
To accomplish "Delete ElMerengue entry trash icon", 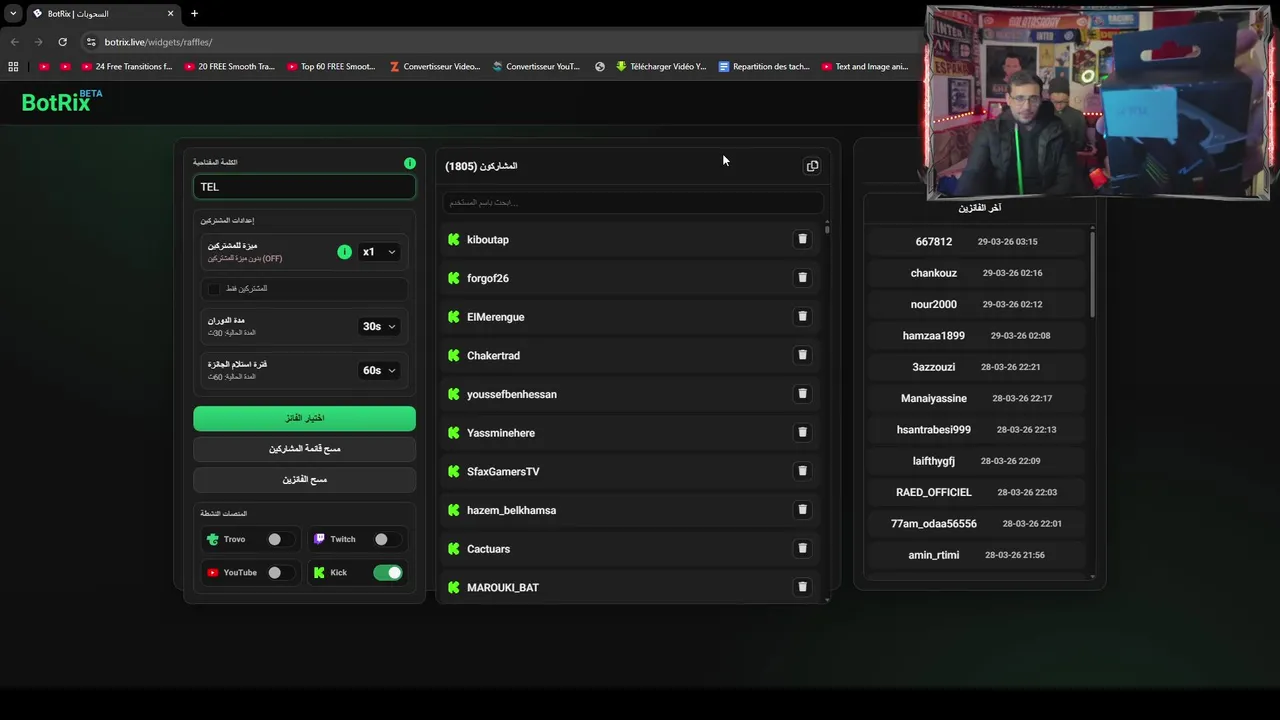I will coord(802,316).
